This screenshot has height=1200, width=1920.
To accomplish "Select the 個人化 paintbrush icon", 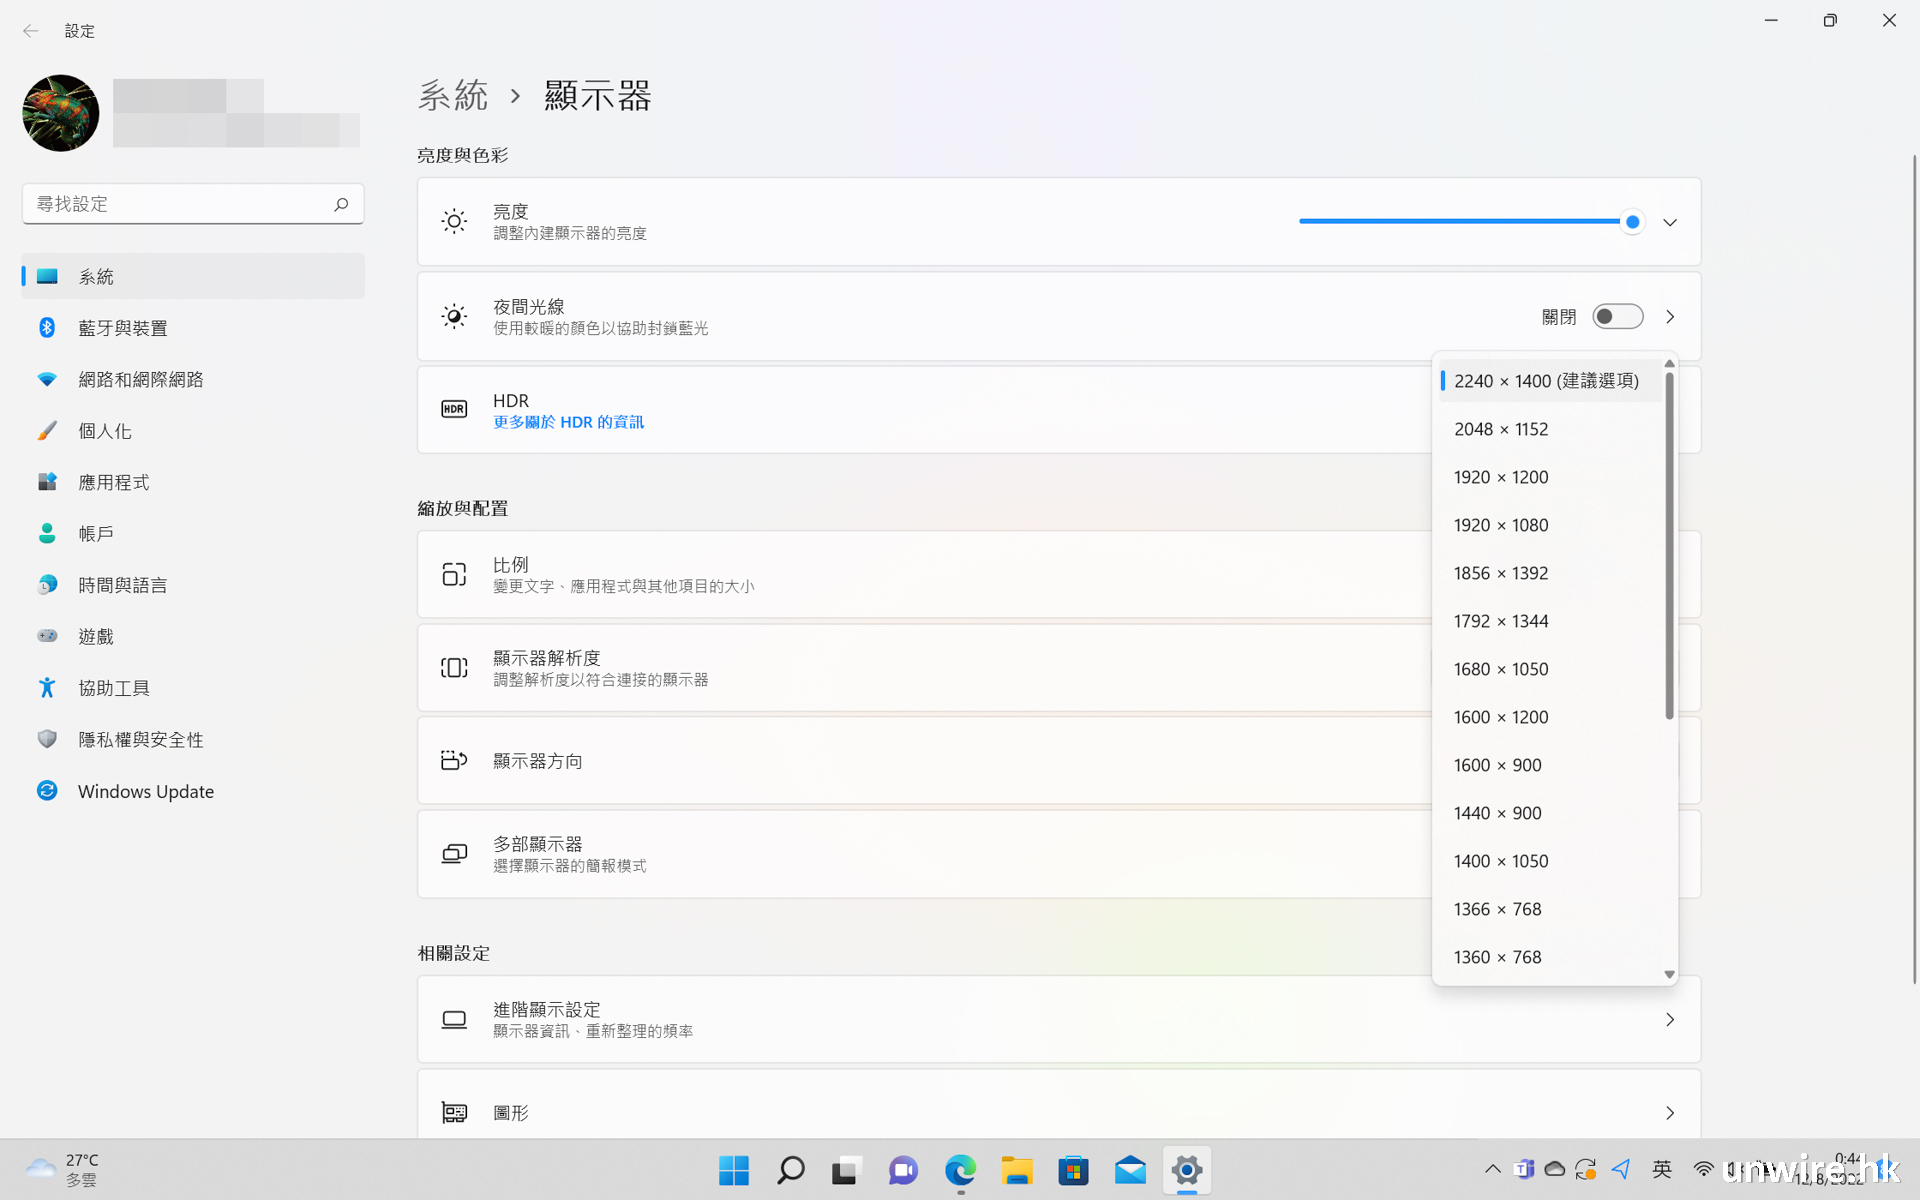I will coord(47,431).
